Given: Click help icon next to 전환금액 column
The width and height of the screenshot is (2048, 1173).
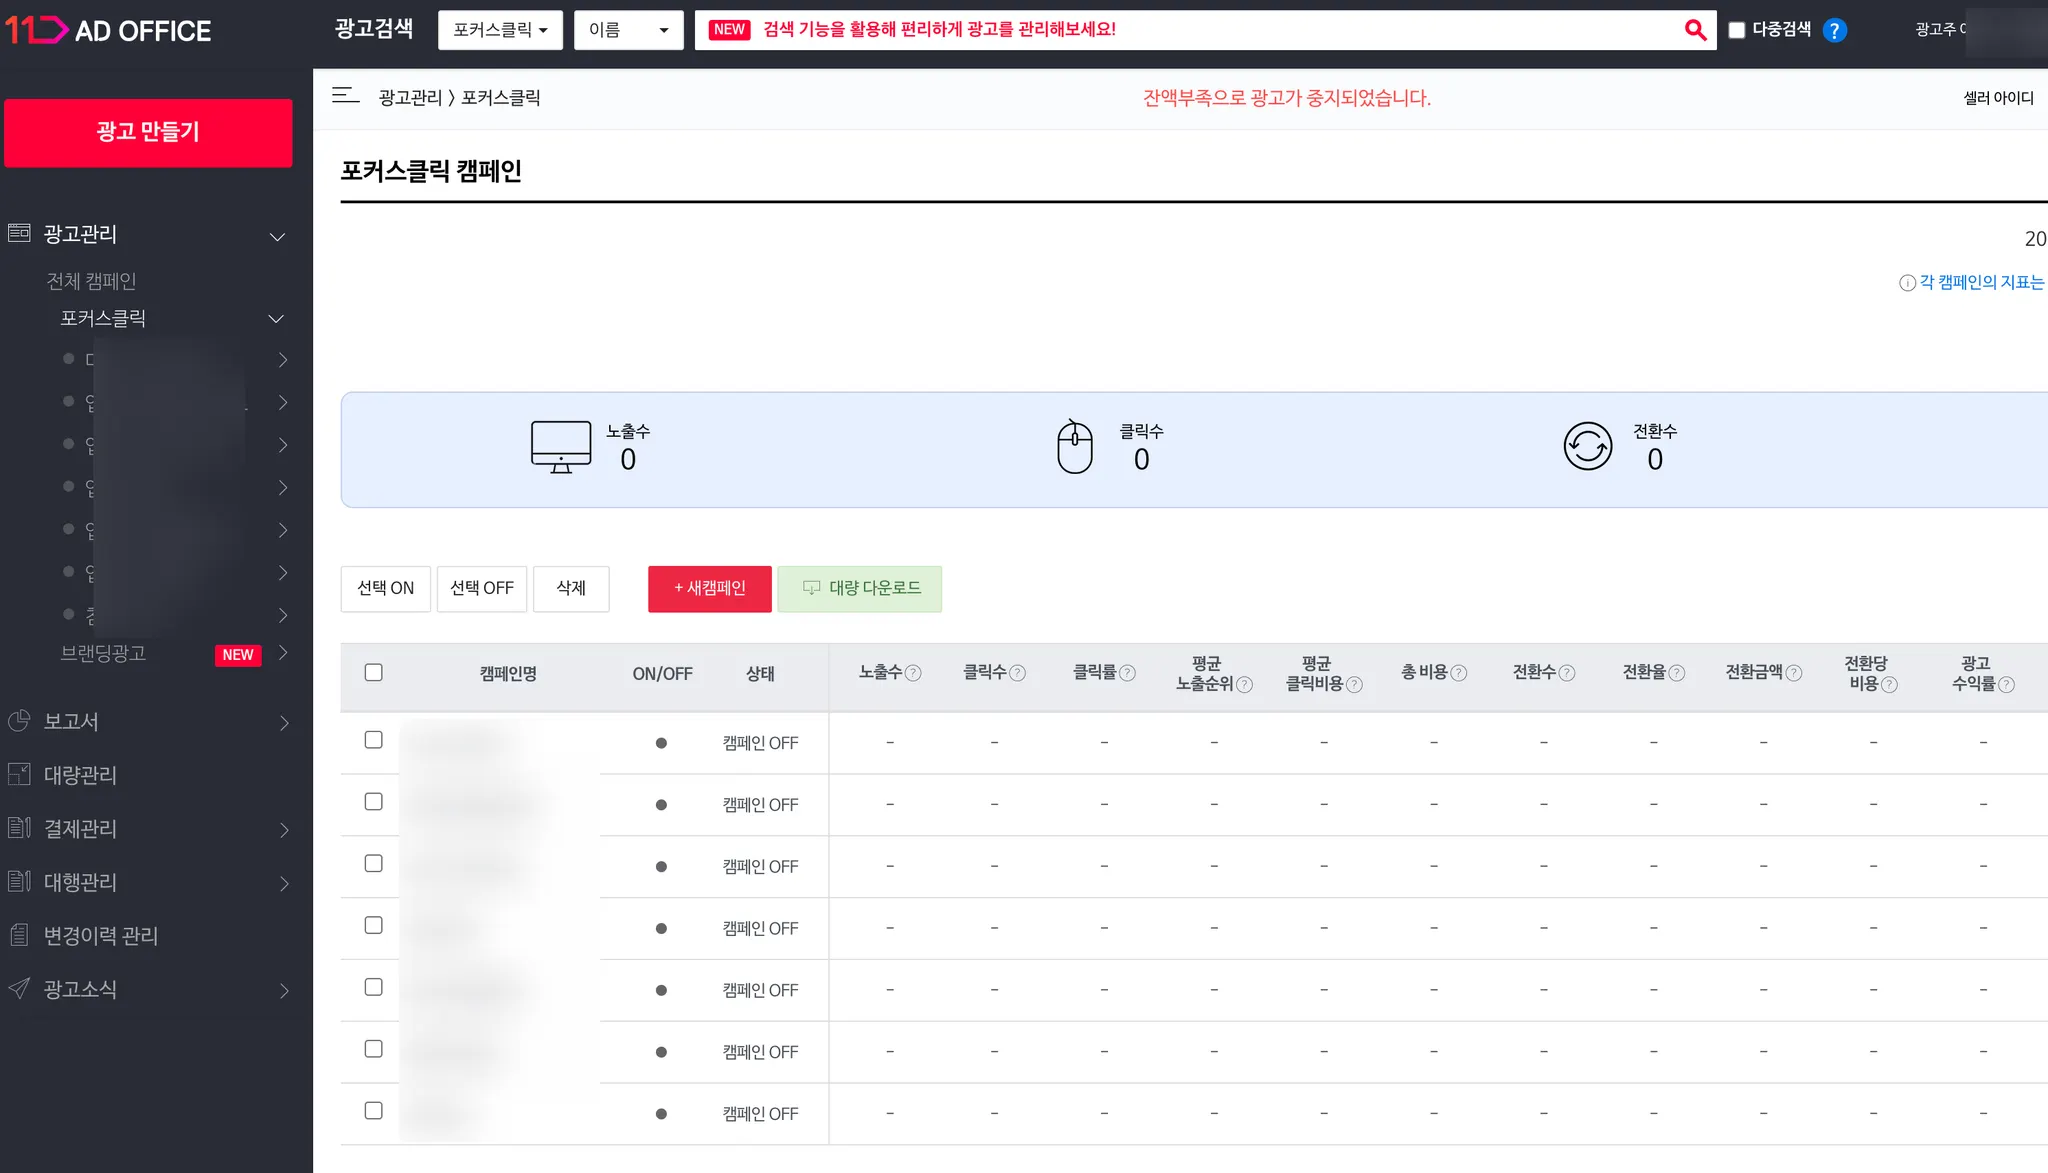Looking at the screenshot, I should (1794, 673).
